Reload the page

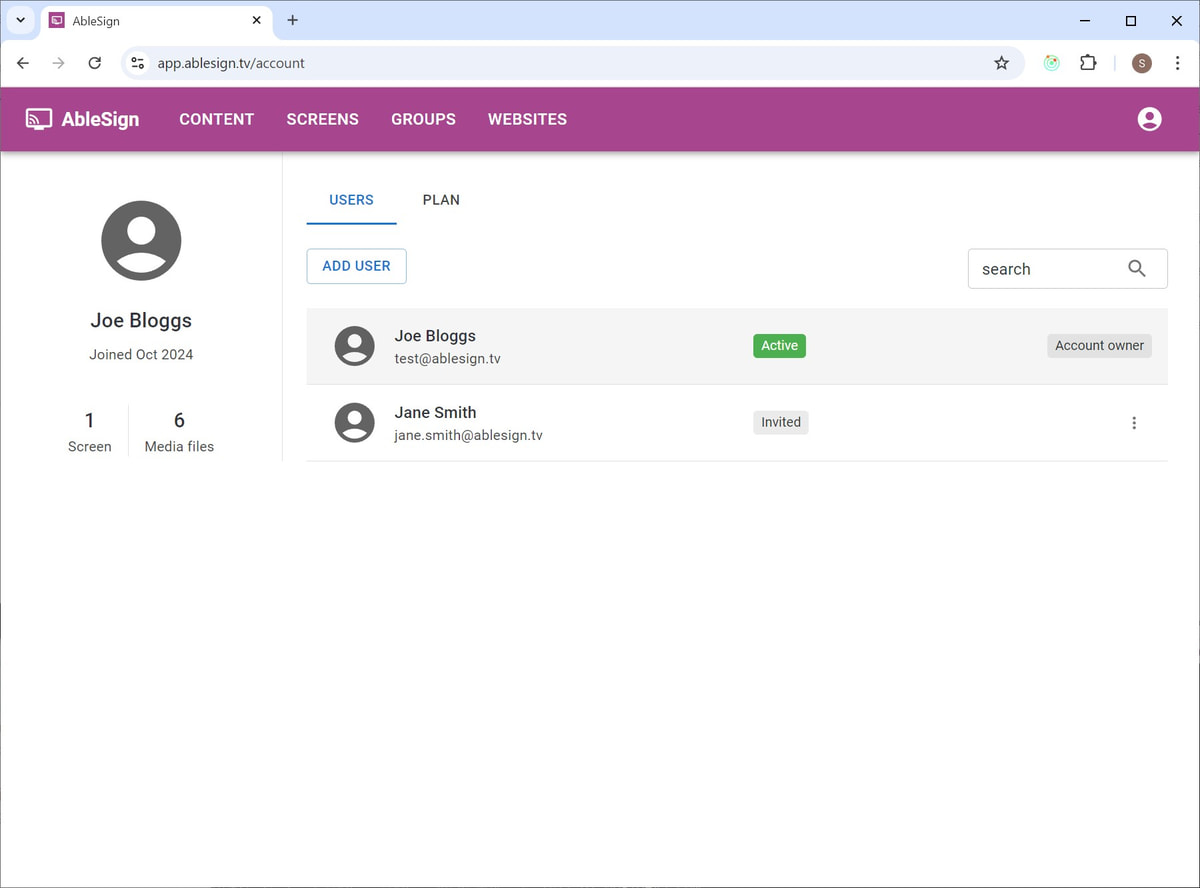(x=95, y=63)
